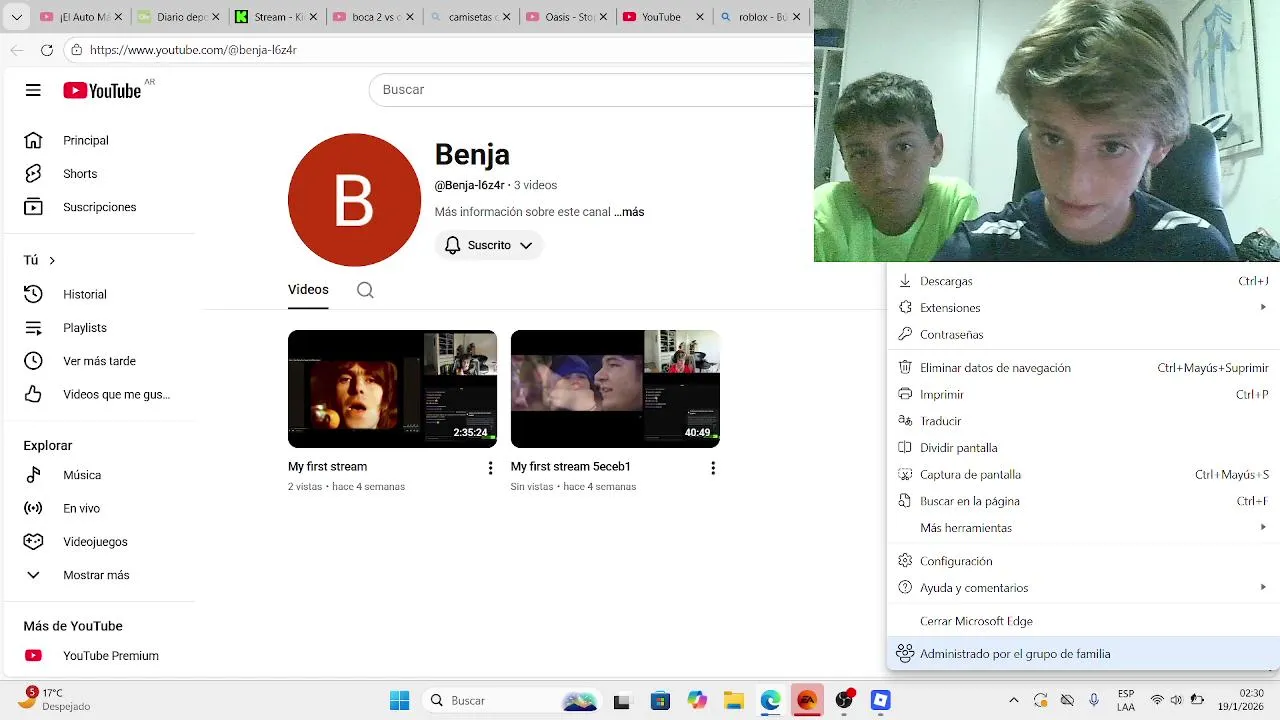Play the 40:49 video thumbnail
This screenshot has width=1280, height=720.
615,389
